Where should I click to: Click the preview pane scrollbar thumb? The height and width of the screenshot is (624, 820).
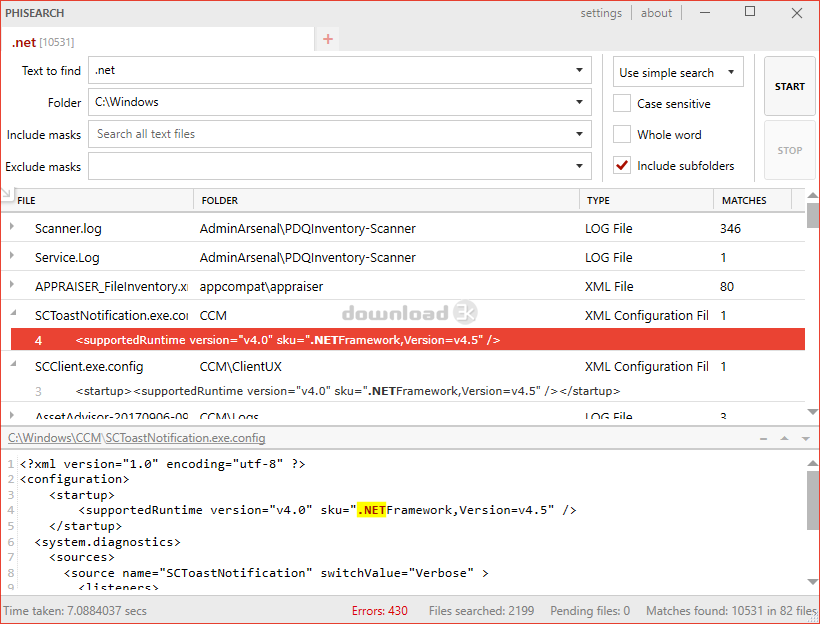point(812,501)
